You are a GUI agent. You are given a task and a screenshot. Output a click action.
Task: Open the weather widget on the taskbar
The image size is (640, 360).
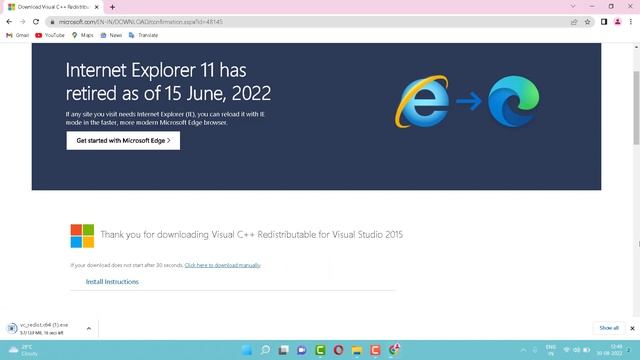click(22, 350)
